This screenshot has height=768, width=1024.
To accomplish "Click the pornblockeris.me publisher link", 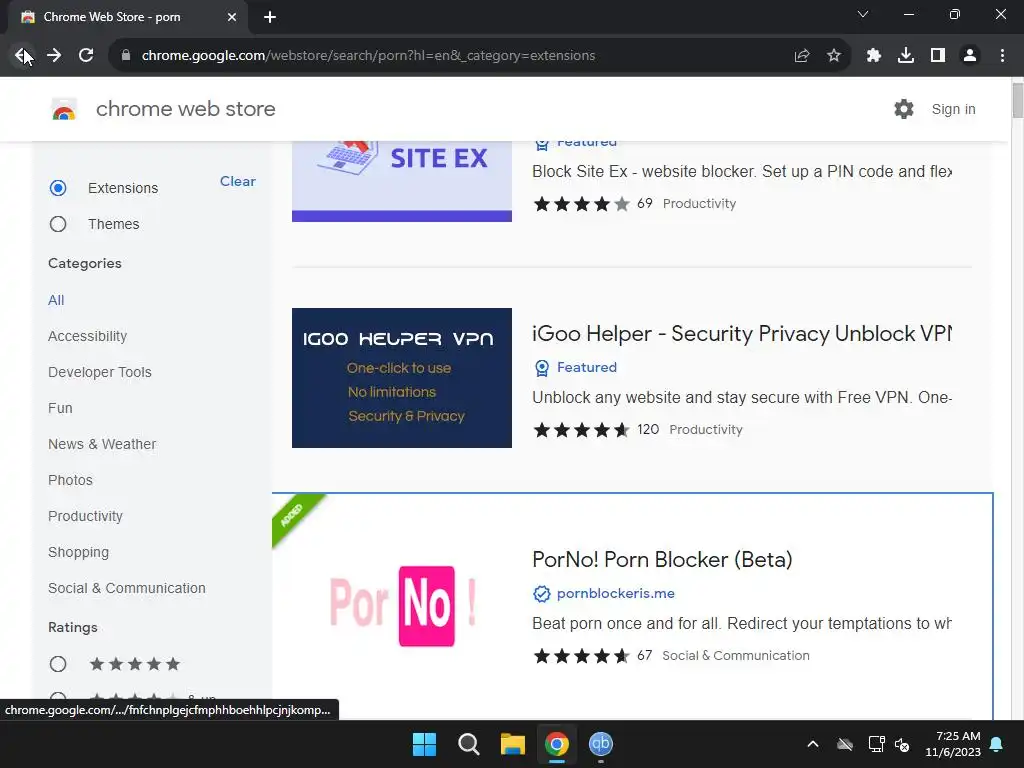I will tap(616, 594).
